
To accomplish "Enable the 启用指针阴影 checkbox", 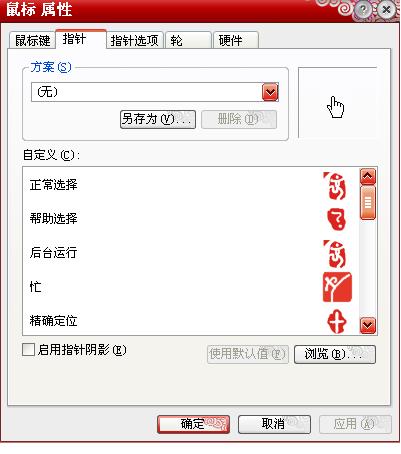I will [x=28, y=350].
